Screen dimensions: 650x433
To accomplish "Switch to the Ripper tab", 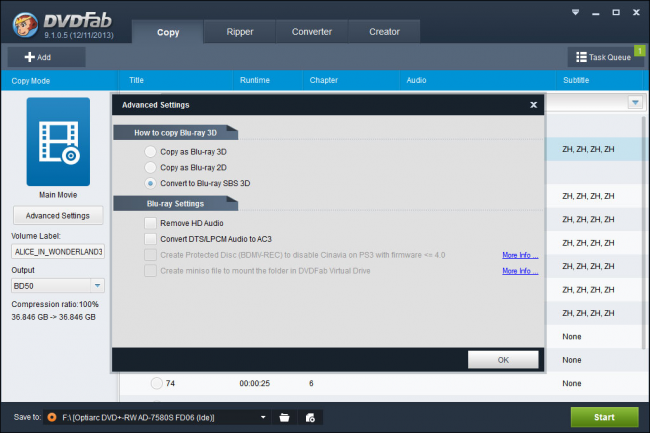I will click(x=240, y=31).
